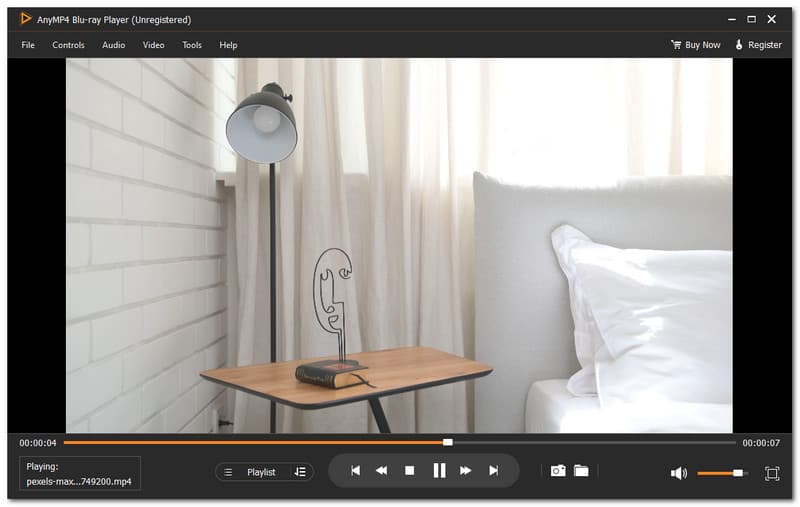Open the Audio menu
This screenshot has width=800, height=507.
(113, 45)
